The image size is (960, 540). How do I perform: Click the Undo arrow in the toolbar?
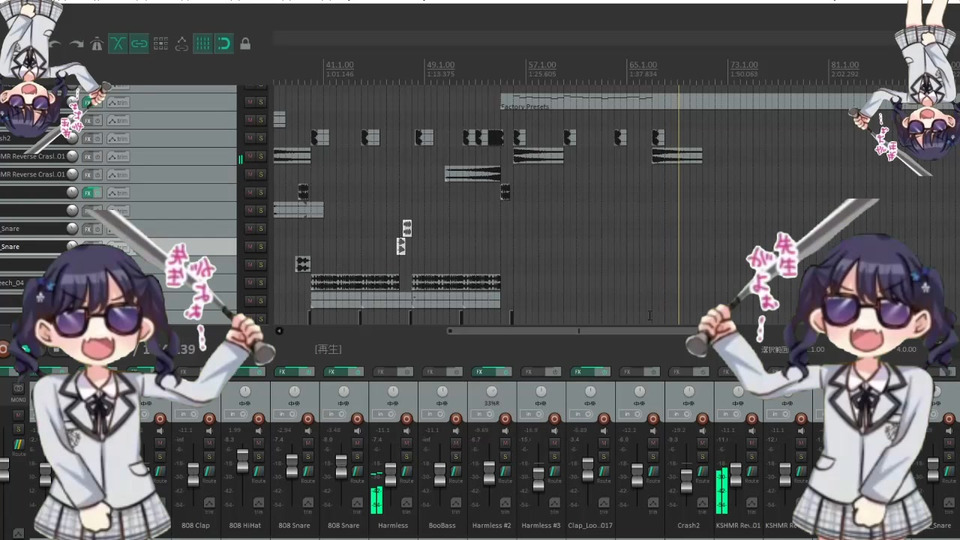pyautogui.click(x=55, y=44)
